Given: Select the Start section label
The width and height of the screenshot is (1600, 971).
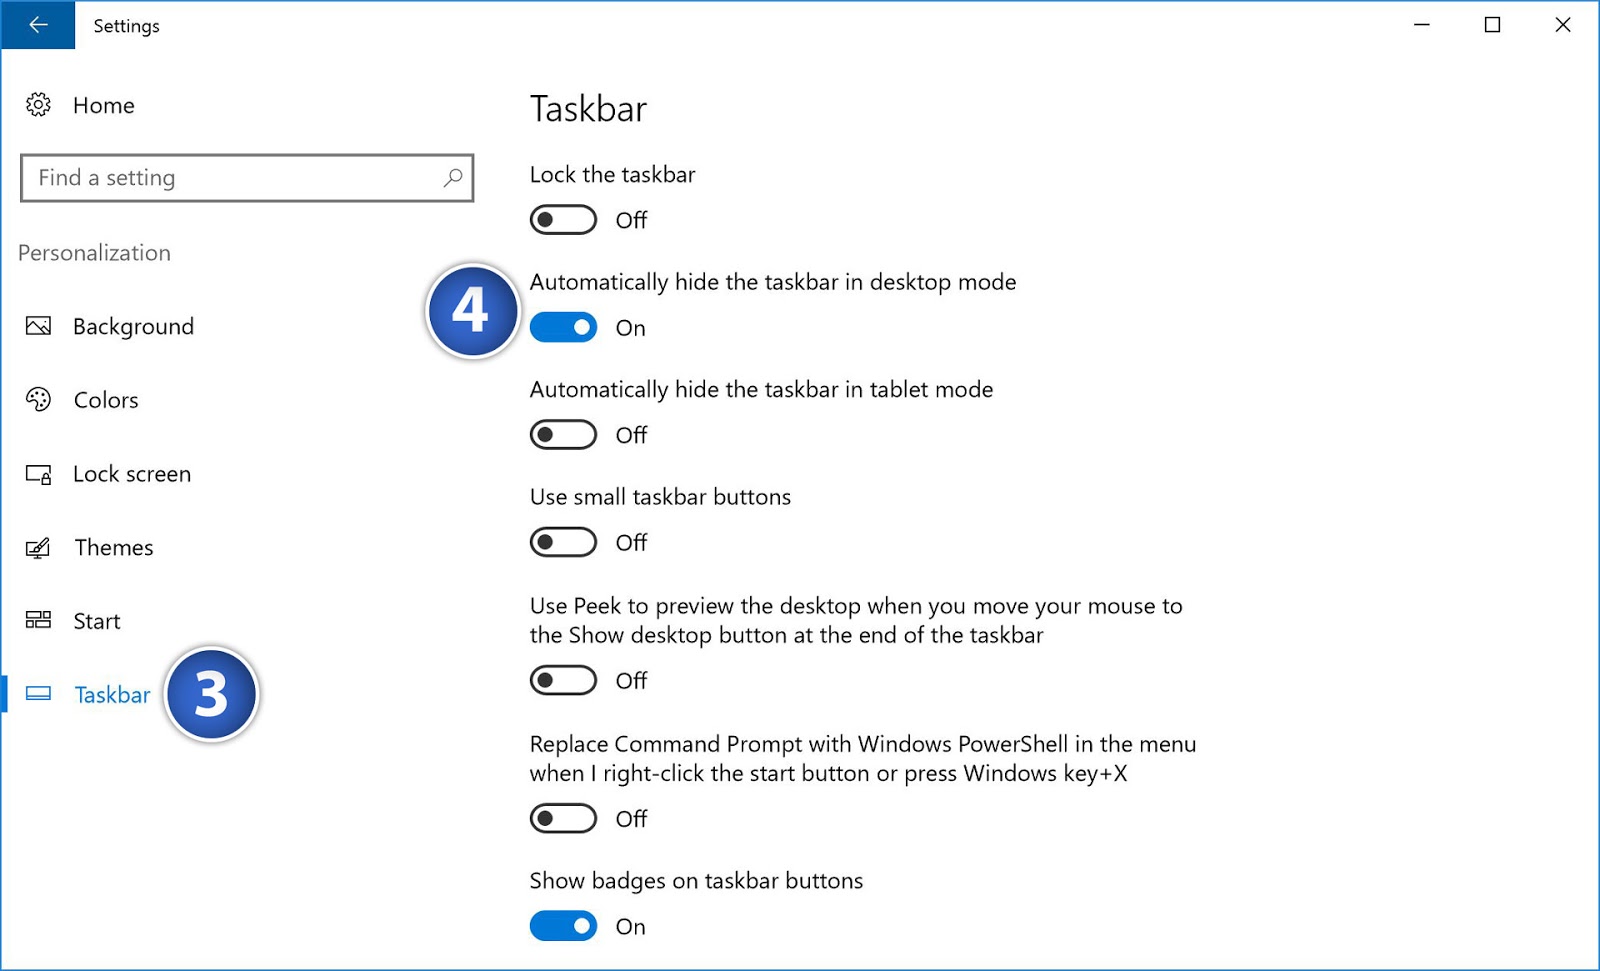Looking at the screenshot, I should coord(97,621).
